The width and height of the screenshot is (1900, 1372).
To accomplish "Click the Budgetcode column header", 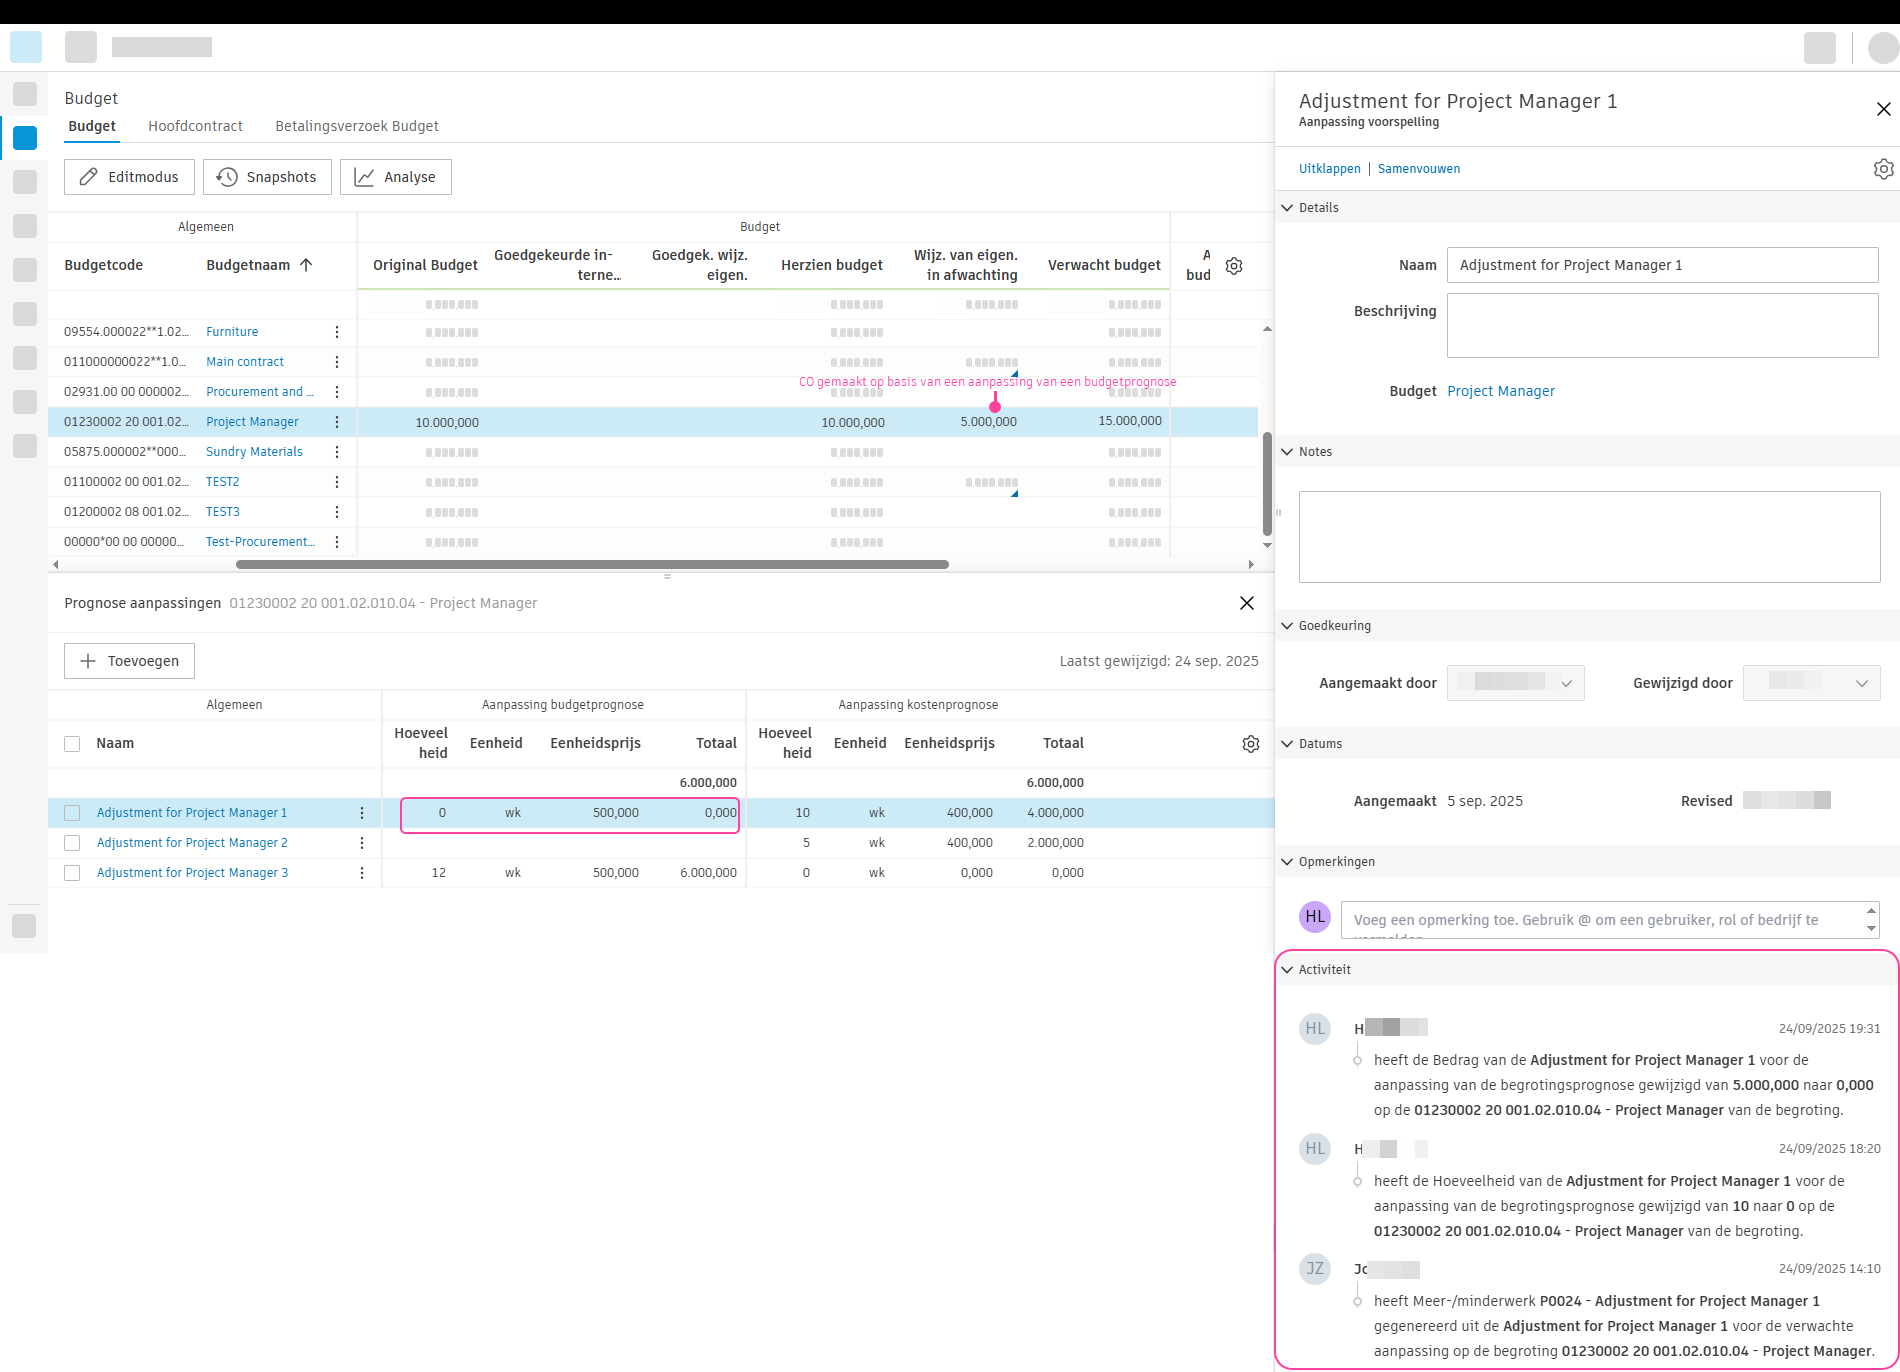I will (x=104, y=265).
